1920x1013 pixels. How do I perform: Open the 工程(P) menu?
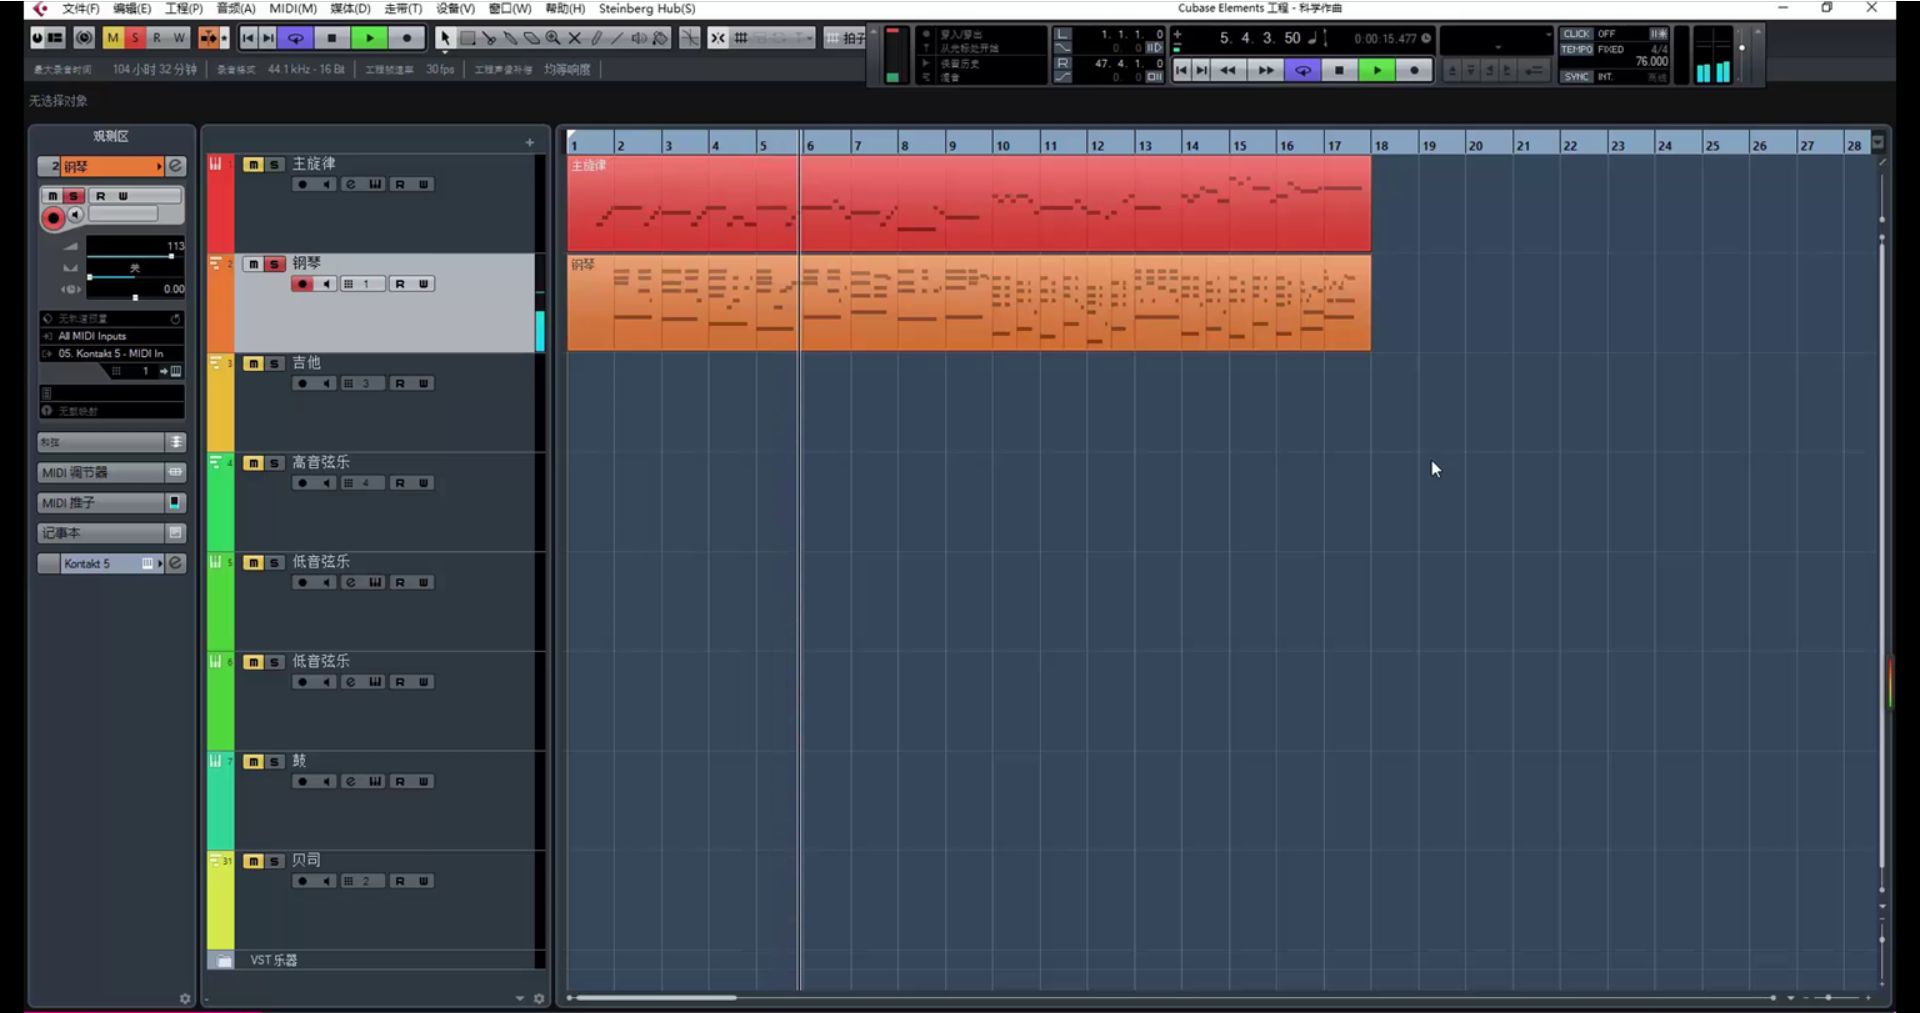(184, 9)
